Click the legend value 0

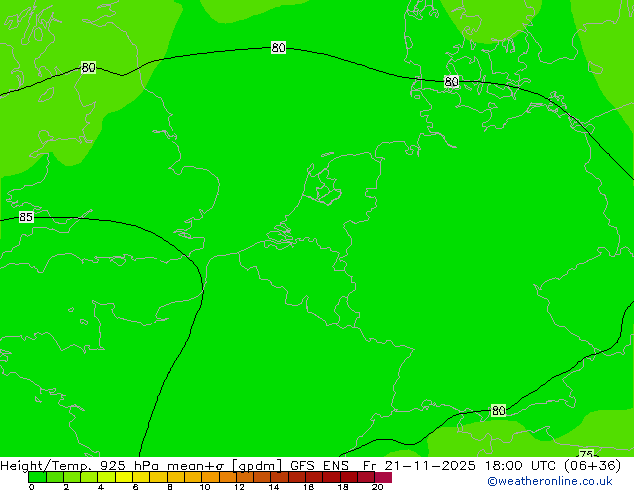click(x=32, y=487)
